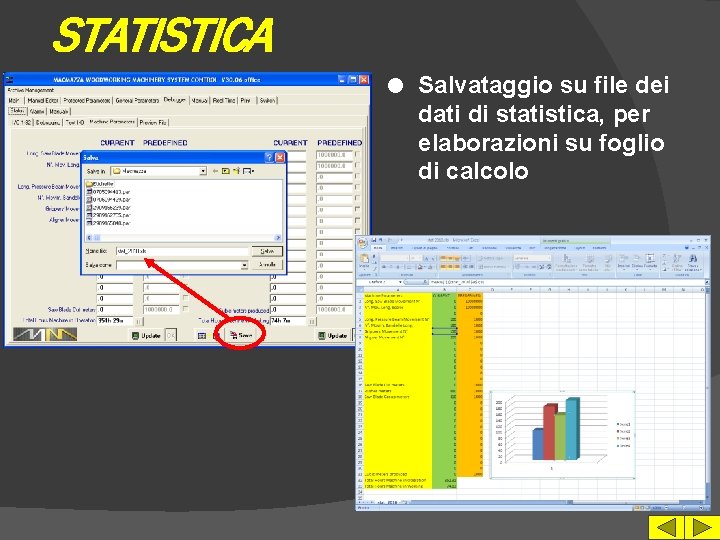Click back arrow icon in Salva dialog toolbar

(215, 171)
